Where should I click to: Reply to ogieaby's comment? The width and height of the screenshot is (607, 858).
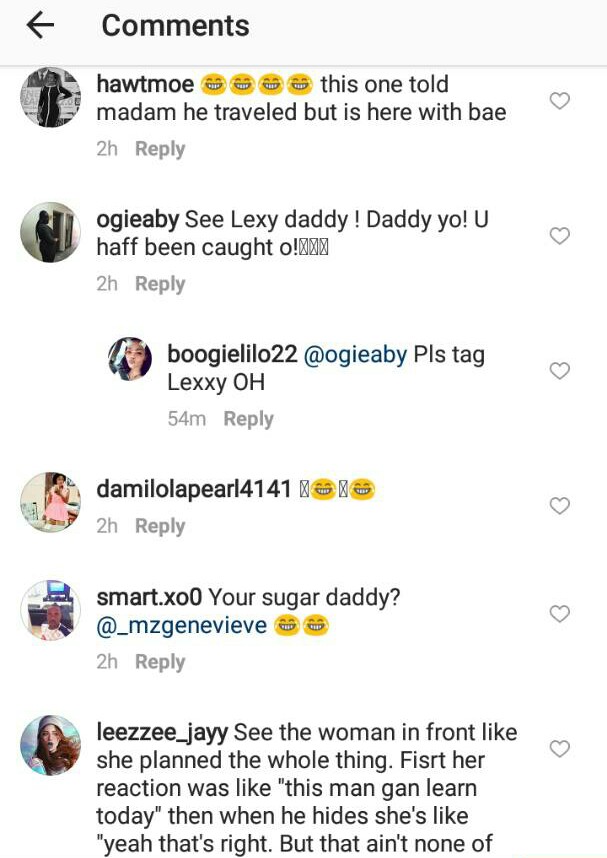(x=160, y=284)
